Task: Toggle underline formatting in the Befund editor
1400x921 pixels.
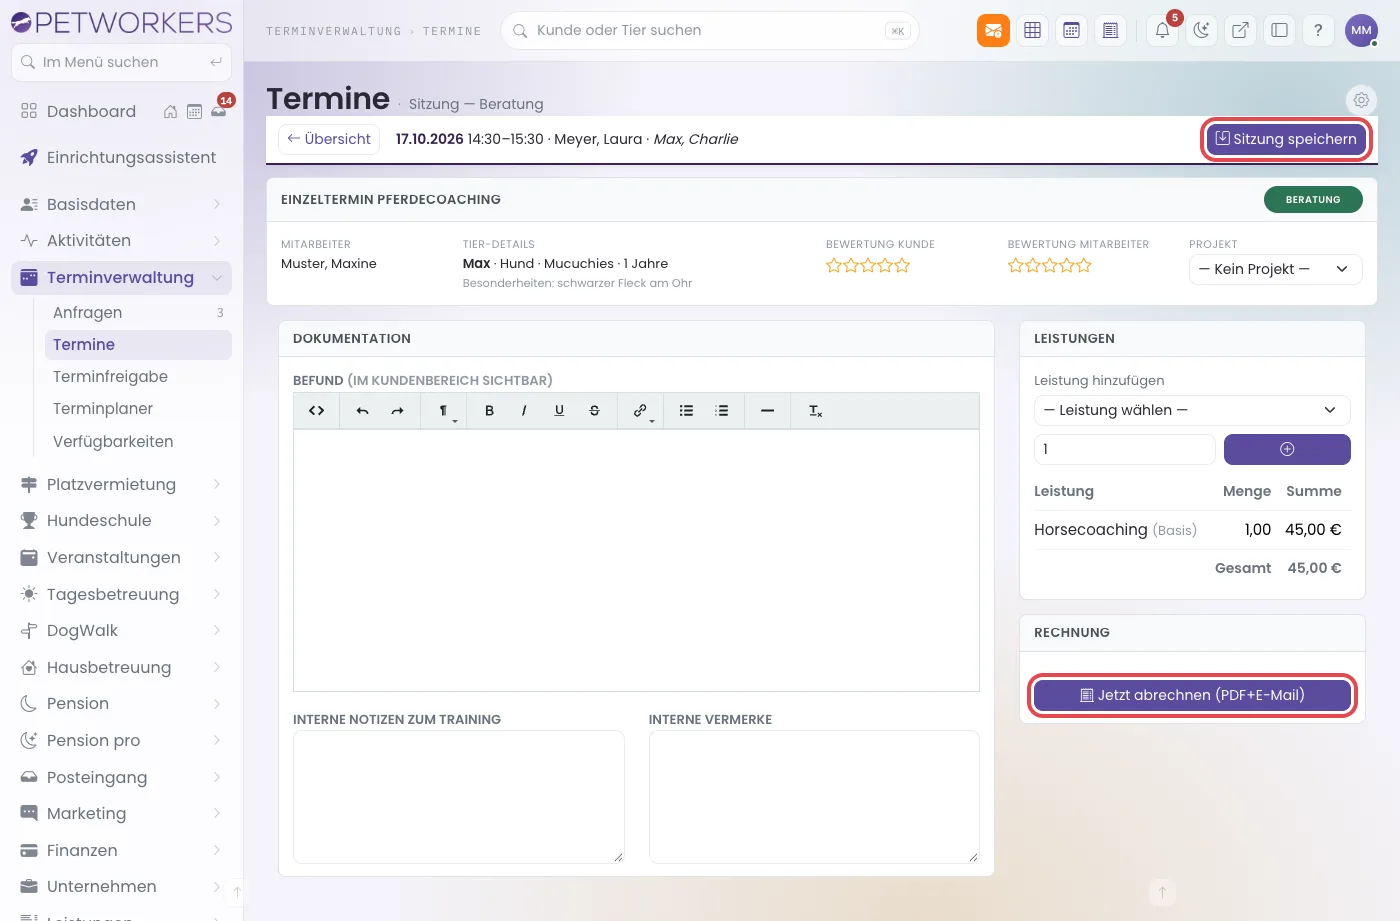Action: pos(559,411)
